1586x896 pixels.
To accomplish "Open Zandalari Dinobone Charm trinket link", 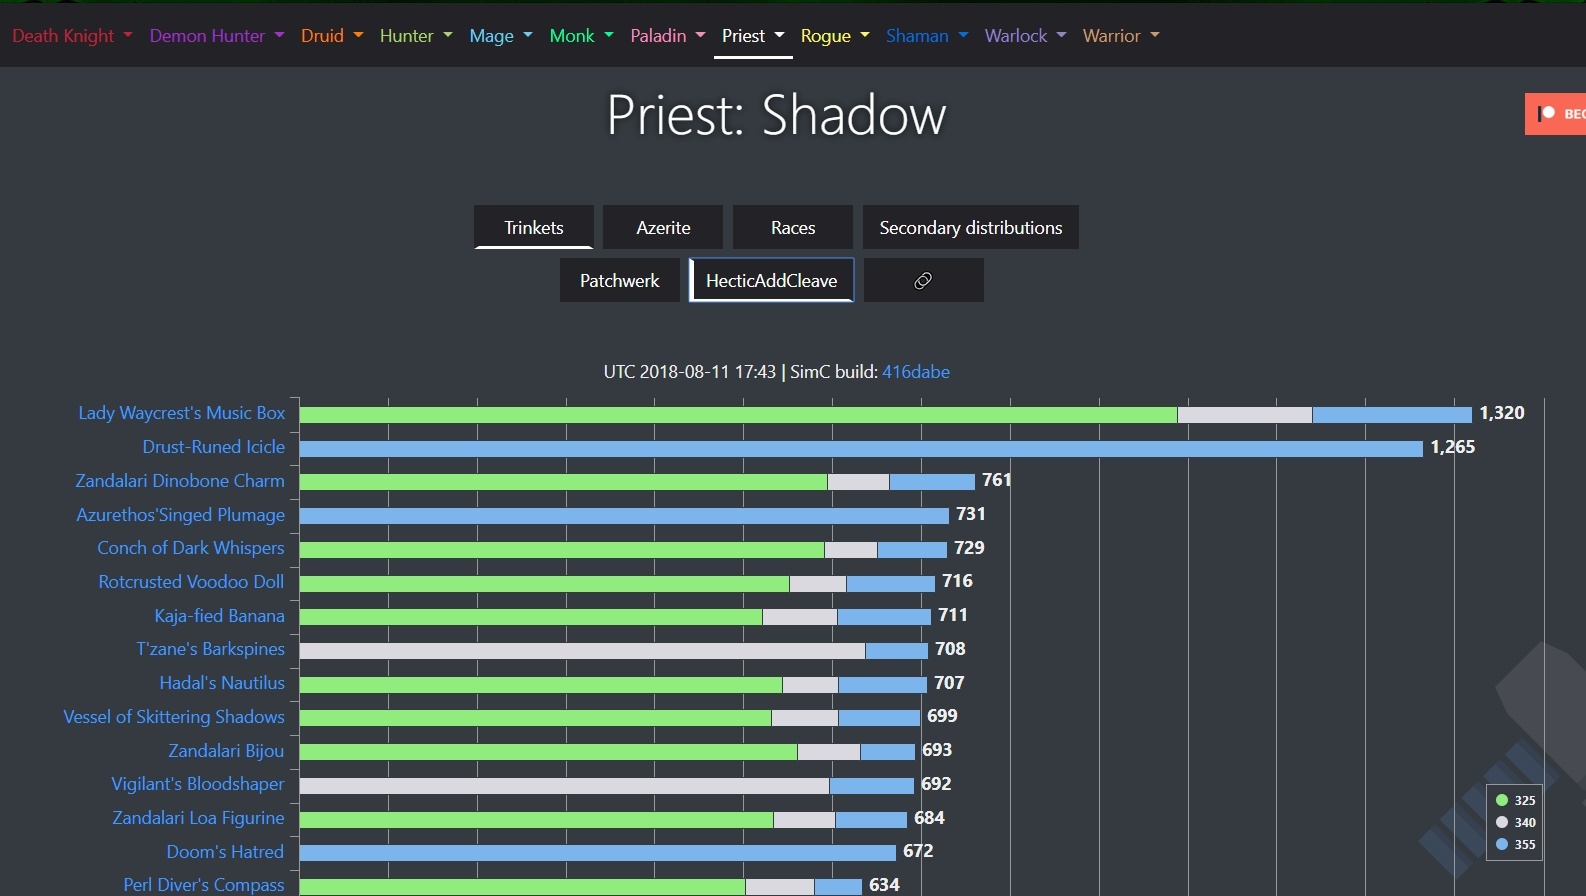I will (180, 481).
